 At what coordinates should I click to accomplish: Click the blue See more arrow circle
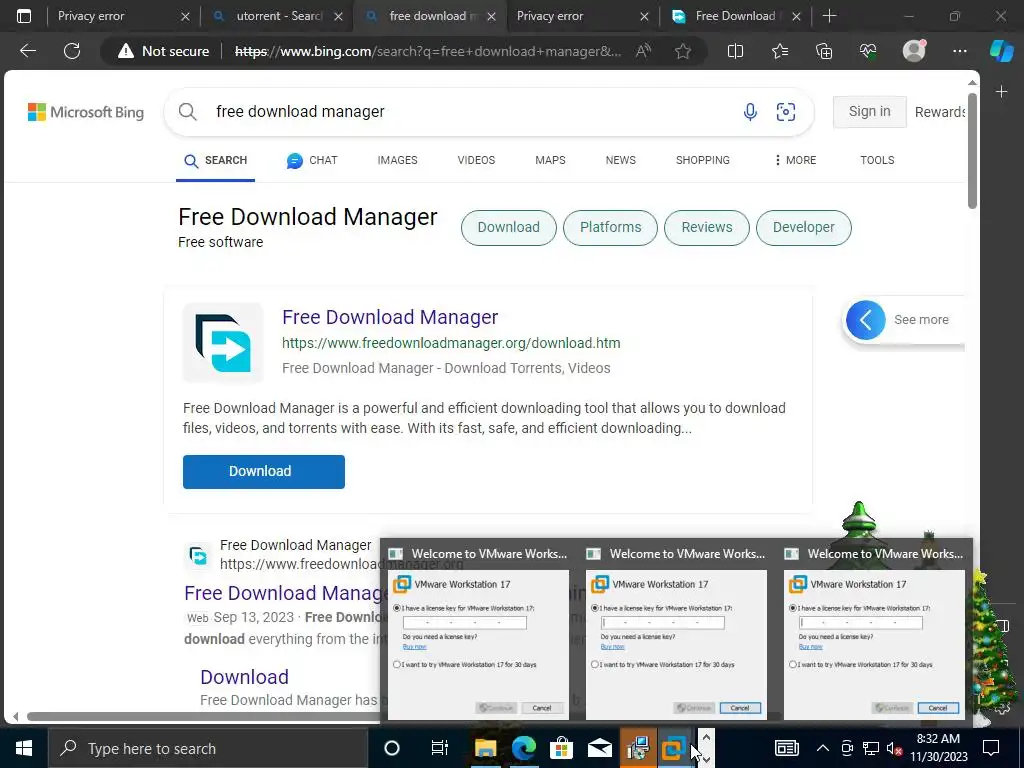coord(865,320)
